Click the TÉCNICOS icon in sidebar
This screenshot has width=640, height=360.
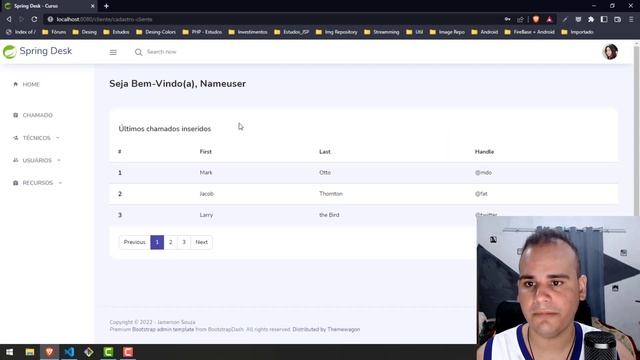pos(16,138)
